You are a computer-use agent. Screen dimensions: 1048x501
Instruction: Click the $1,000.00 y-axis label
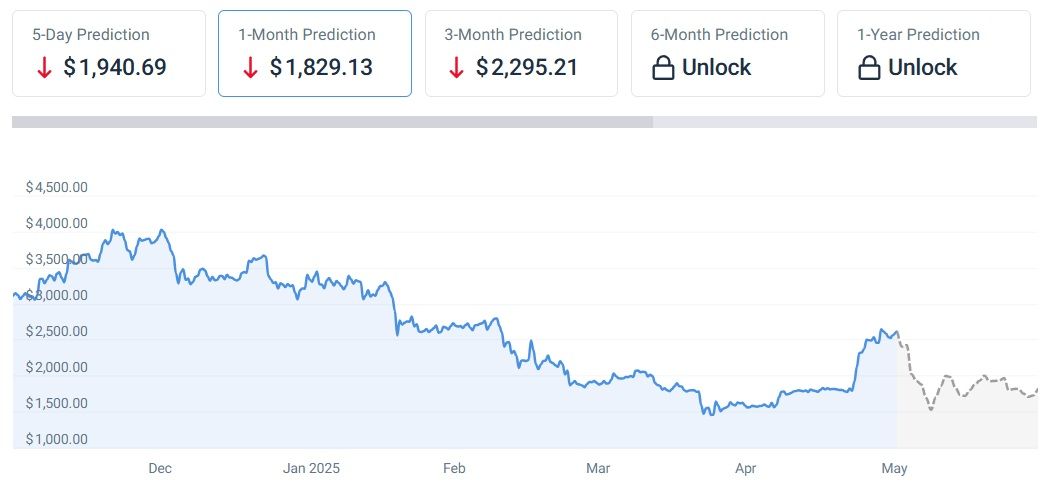(57, 439)
